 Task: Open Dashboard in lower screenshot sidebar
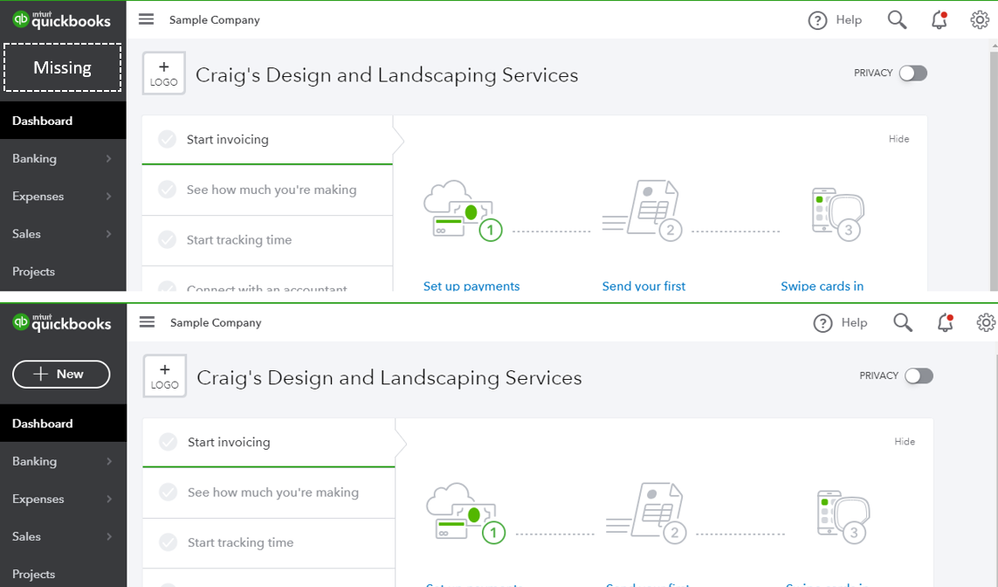(63, 424)
